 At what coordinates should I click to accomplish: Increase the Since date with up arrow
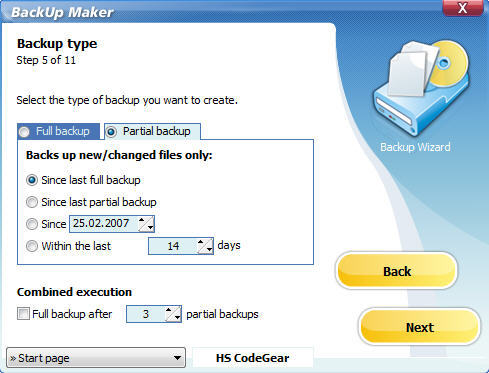click(142, 220)
